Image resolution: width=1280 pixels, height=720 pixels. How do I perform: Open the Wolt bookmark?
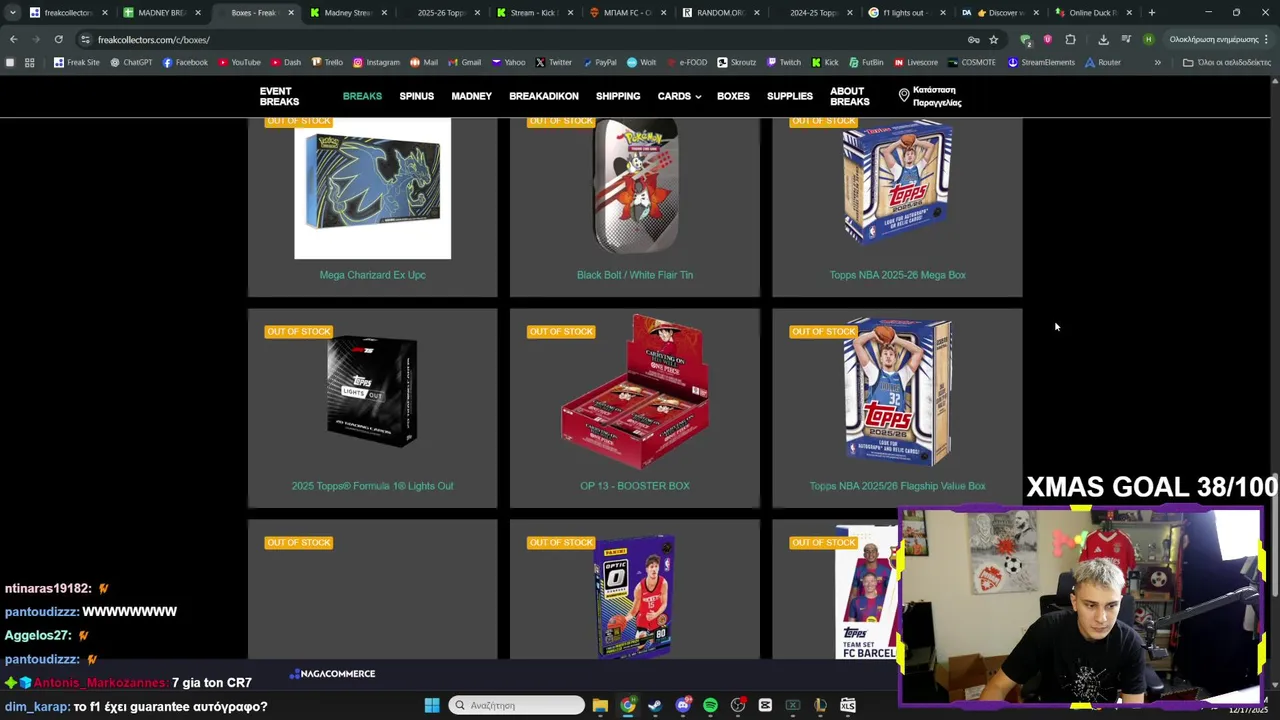point(641,62)
